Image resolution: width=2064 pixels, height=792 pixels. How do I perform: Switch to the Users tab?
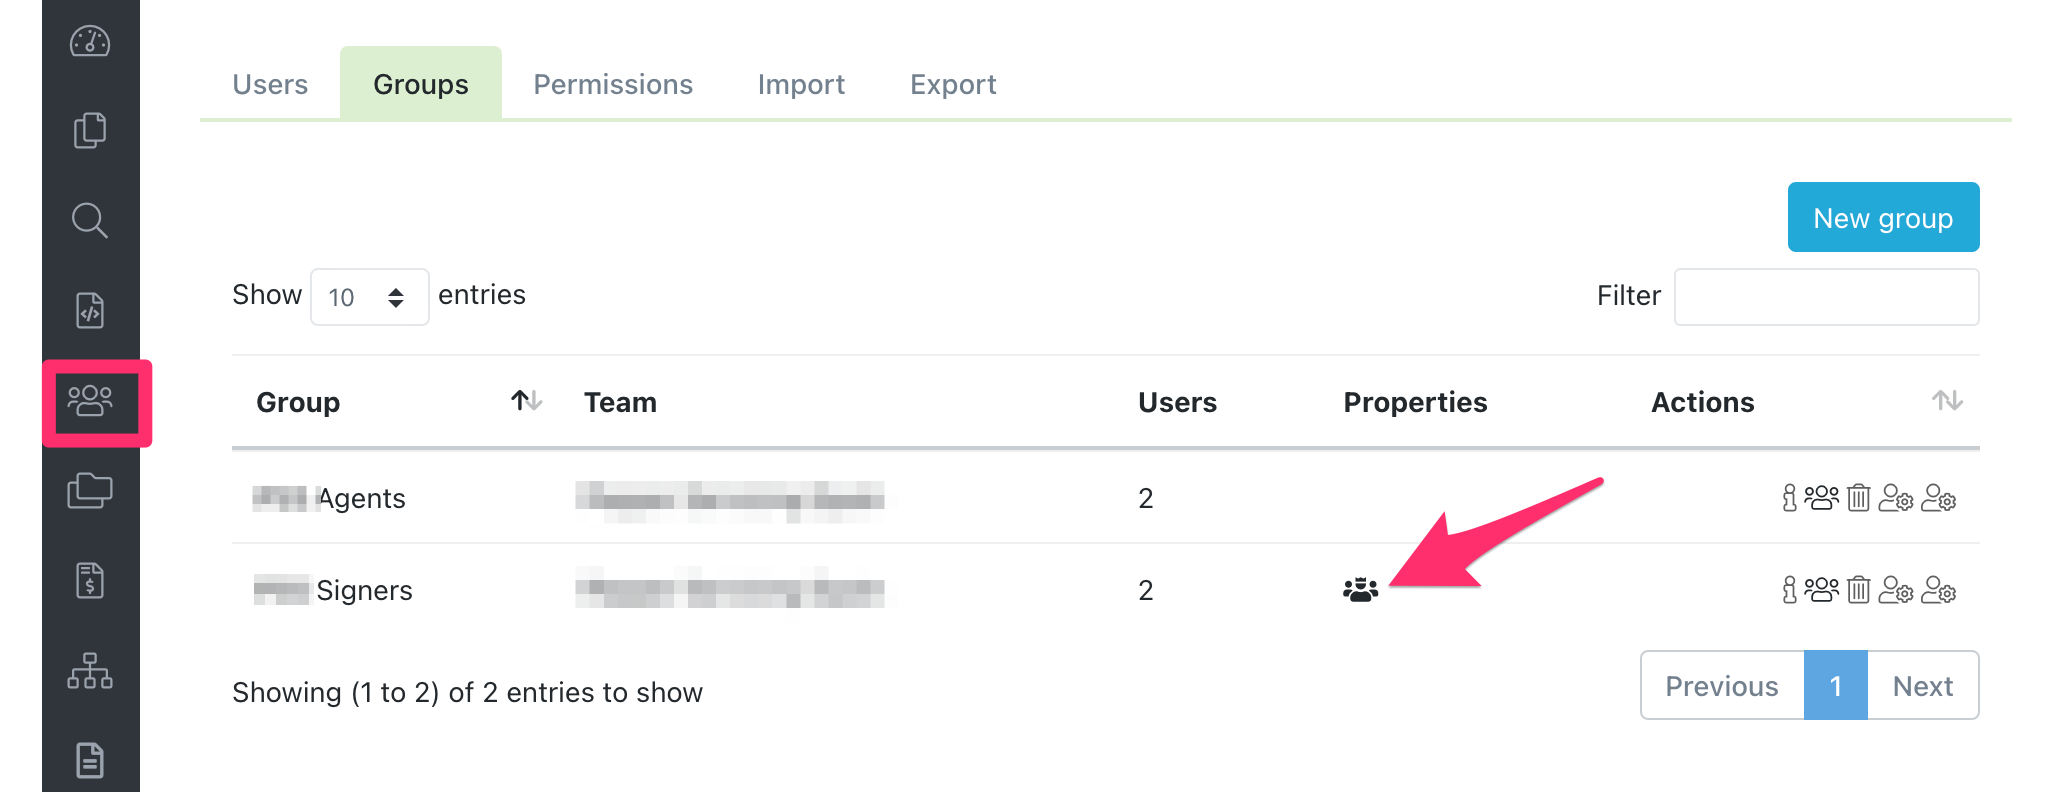tap(270, 84)
